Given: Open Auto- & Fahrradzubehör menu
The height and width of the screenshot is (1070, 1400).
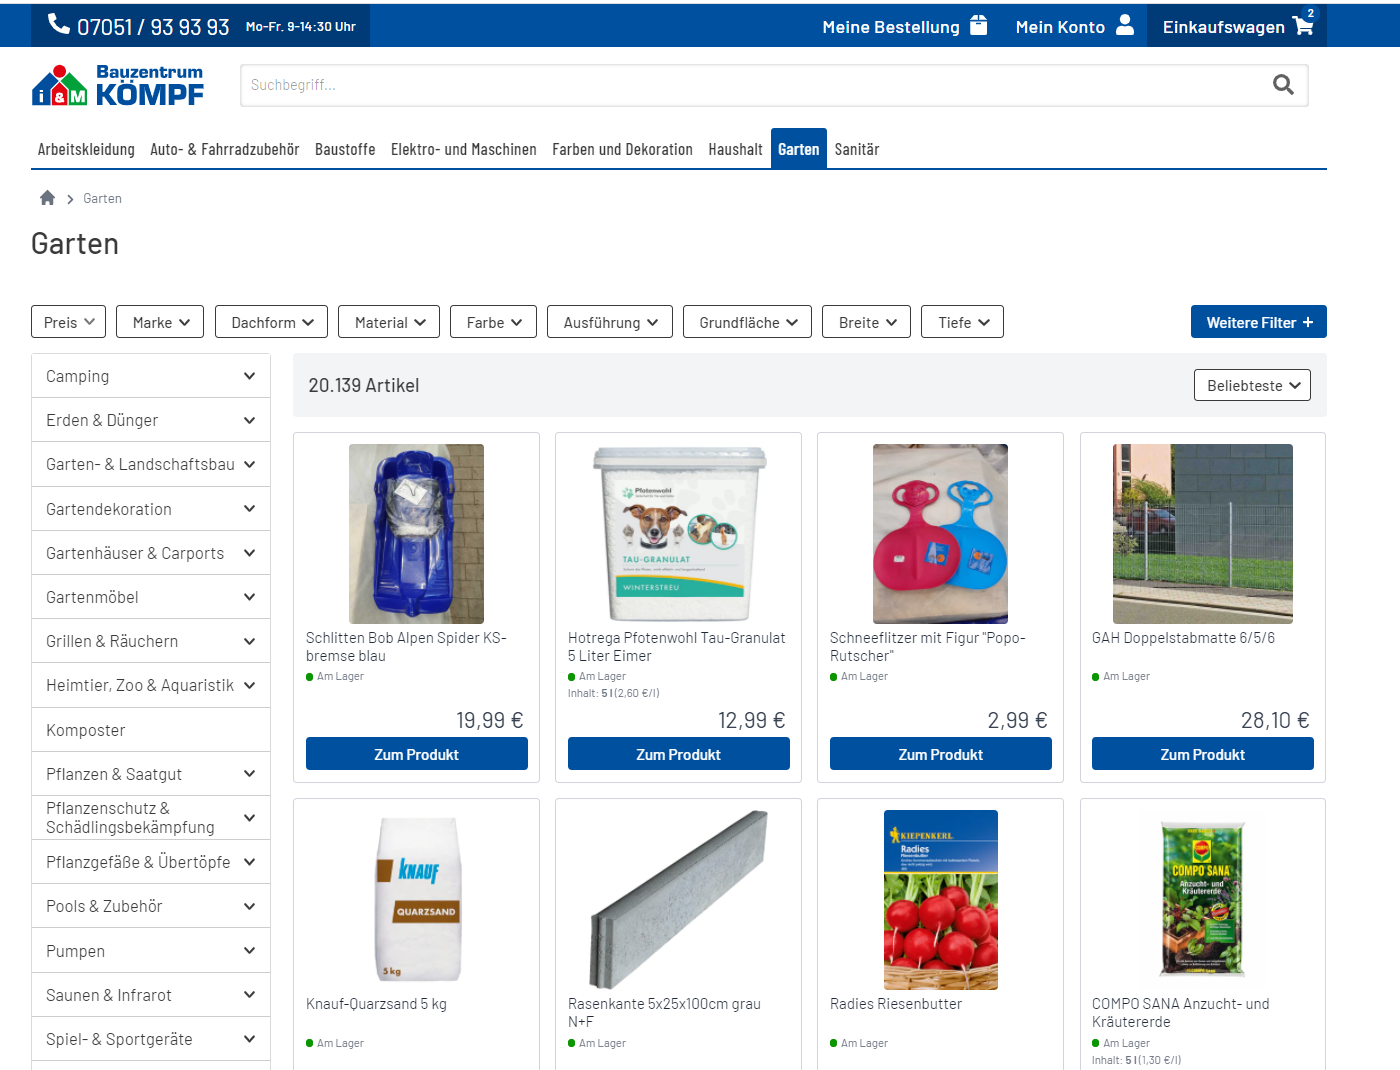Looking at the screenshot, I should coord(224,149).
